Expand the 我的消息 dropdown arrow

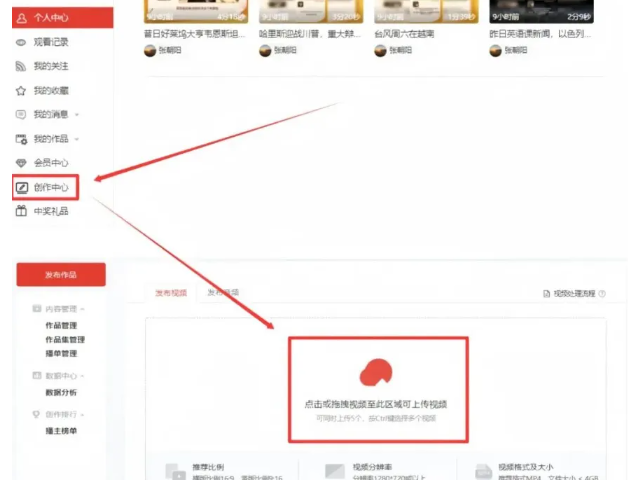tap(77, 115)
